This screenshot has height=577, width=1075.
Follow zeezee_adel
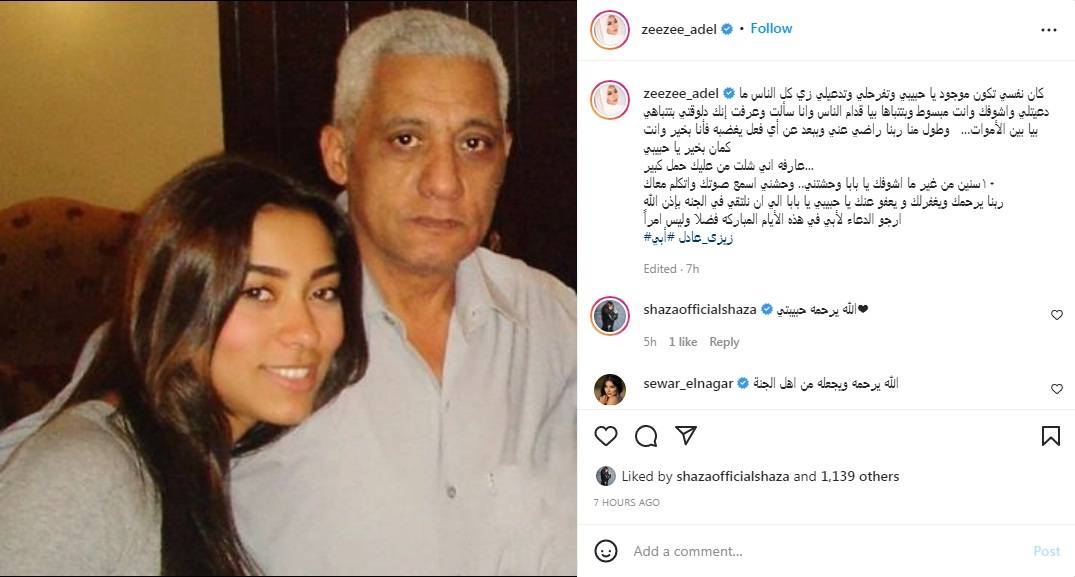pos(771,29)
